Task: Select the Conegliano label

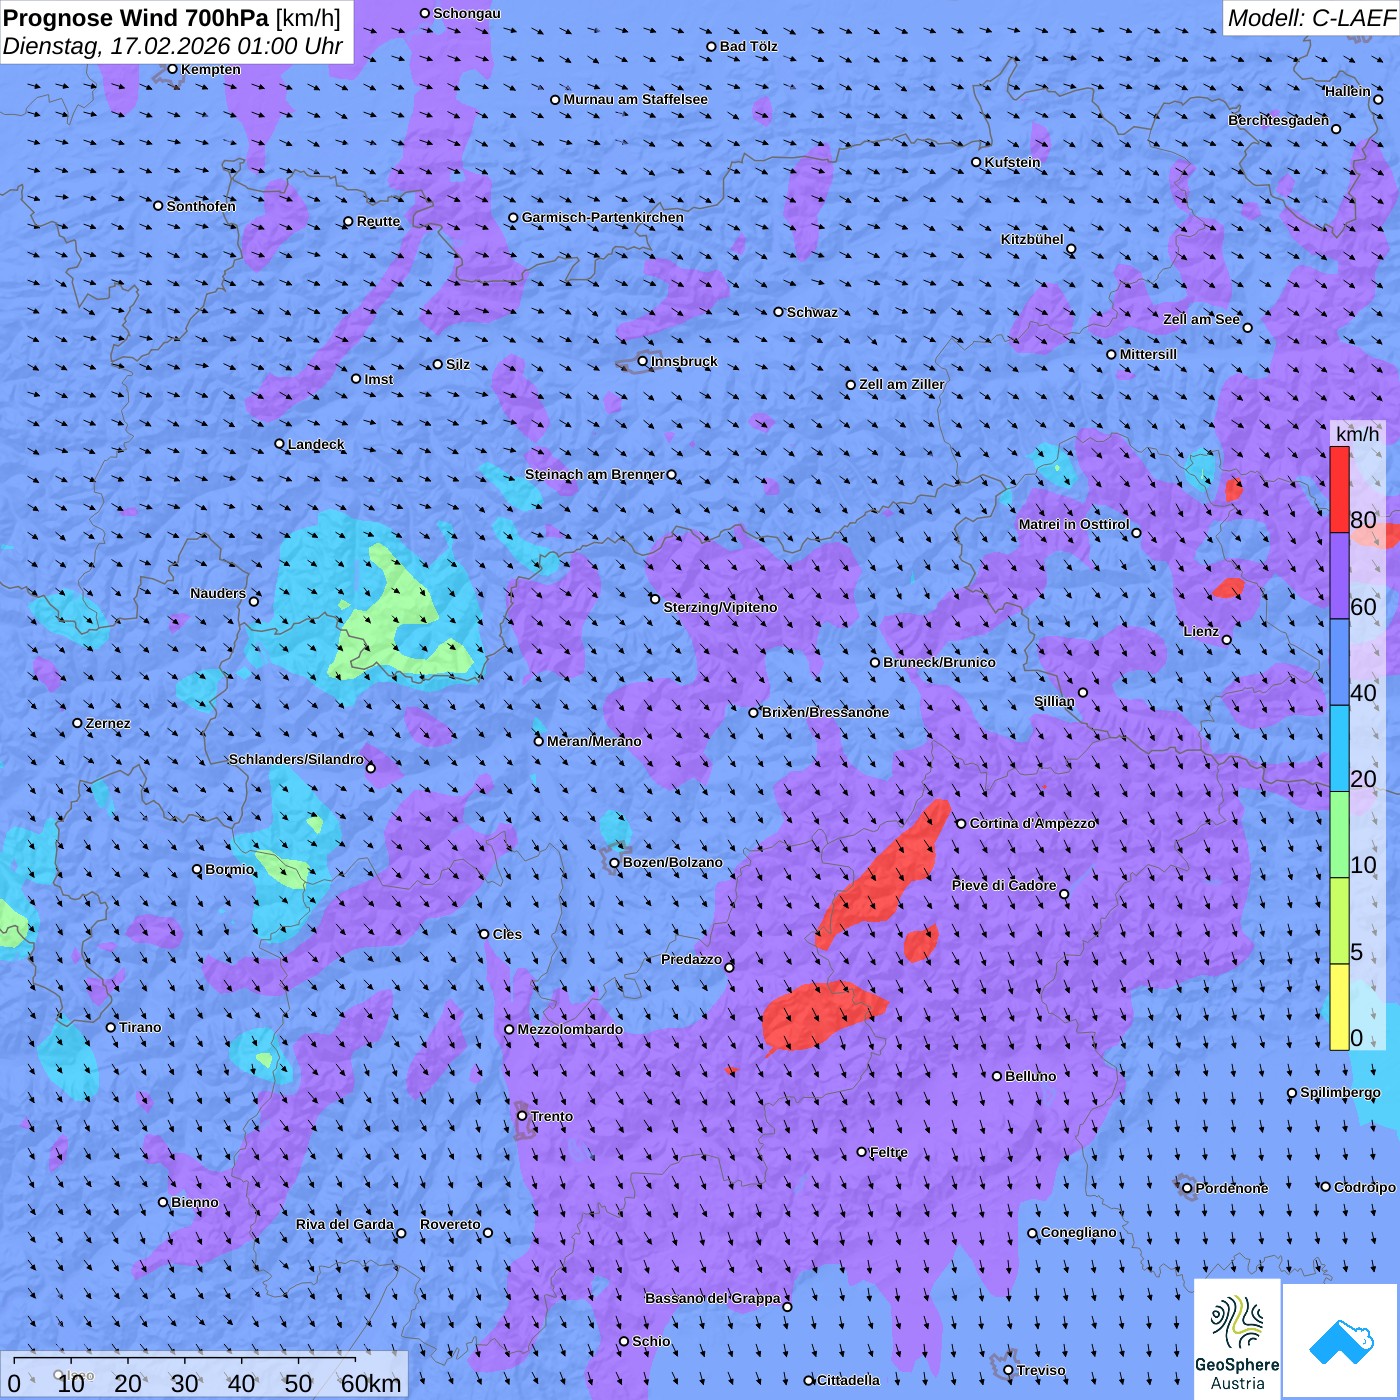Action: coord(1078,1232)
